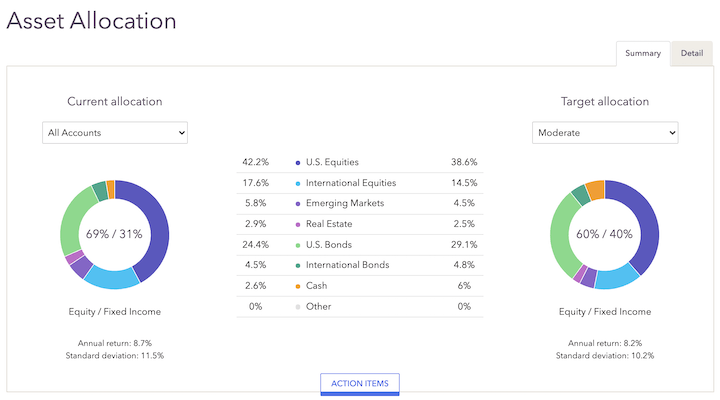Click the 6% Cash target value

465,286
